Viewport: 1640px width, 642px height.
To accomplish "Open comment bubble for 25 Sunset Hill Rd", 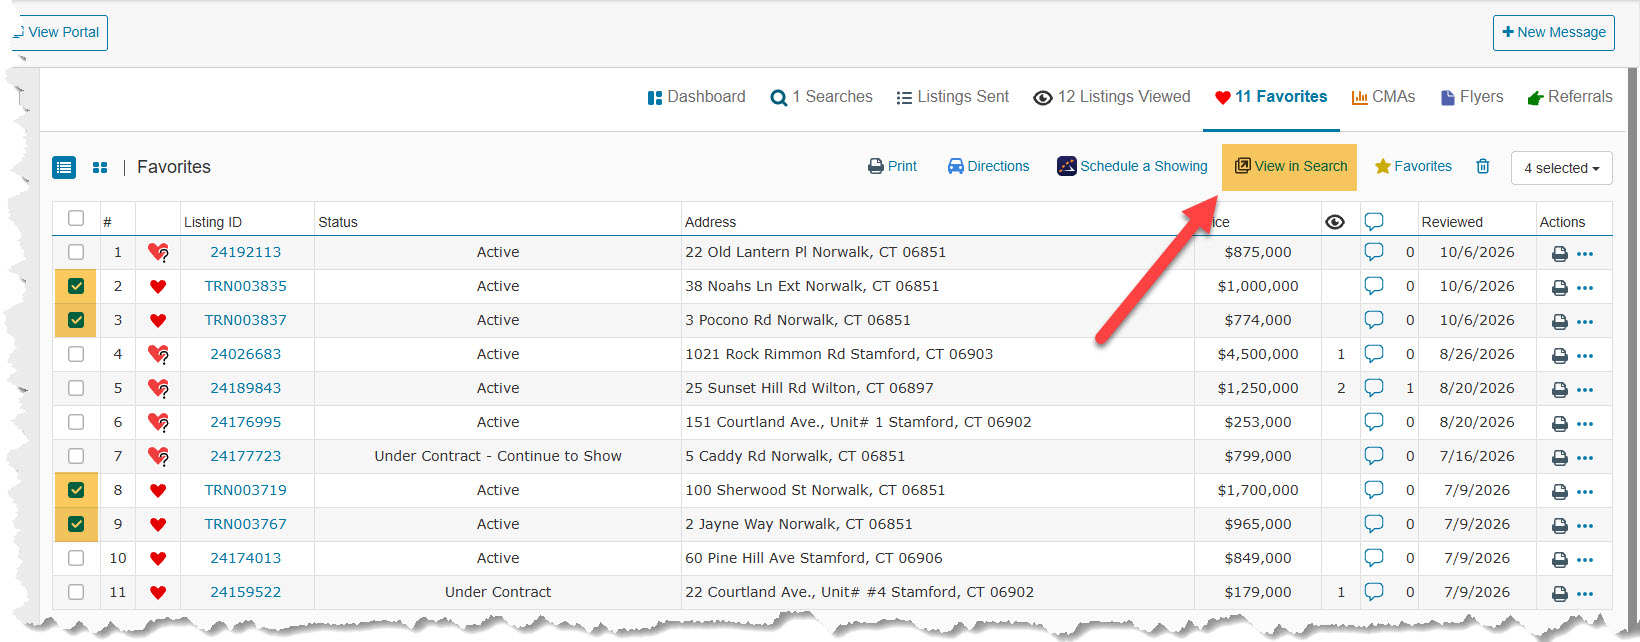I will pos(1374,387).
